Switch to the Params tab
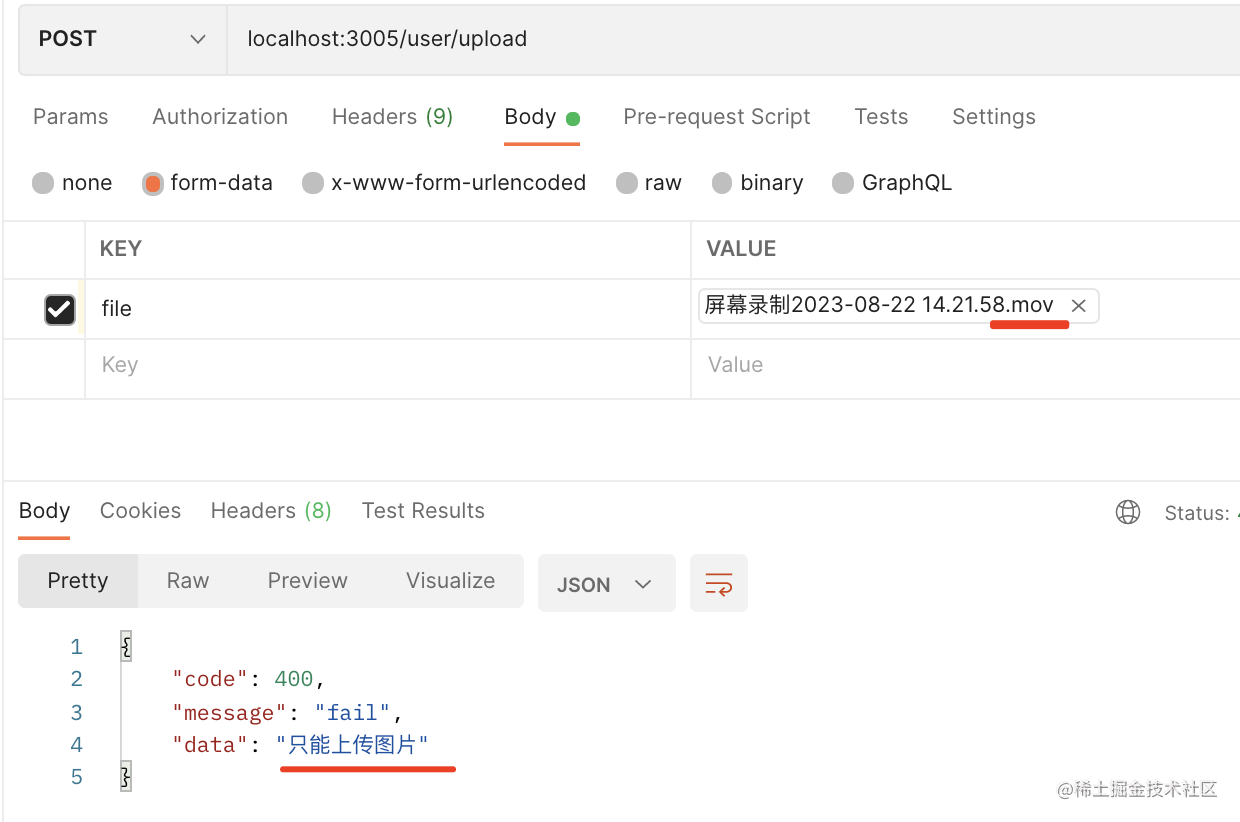 tap(70, 117)
